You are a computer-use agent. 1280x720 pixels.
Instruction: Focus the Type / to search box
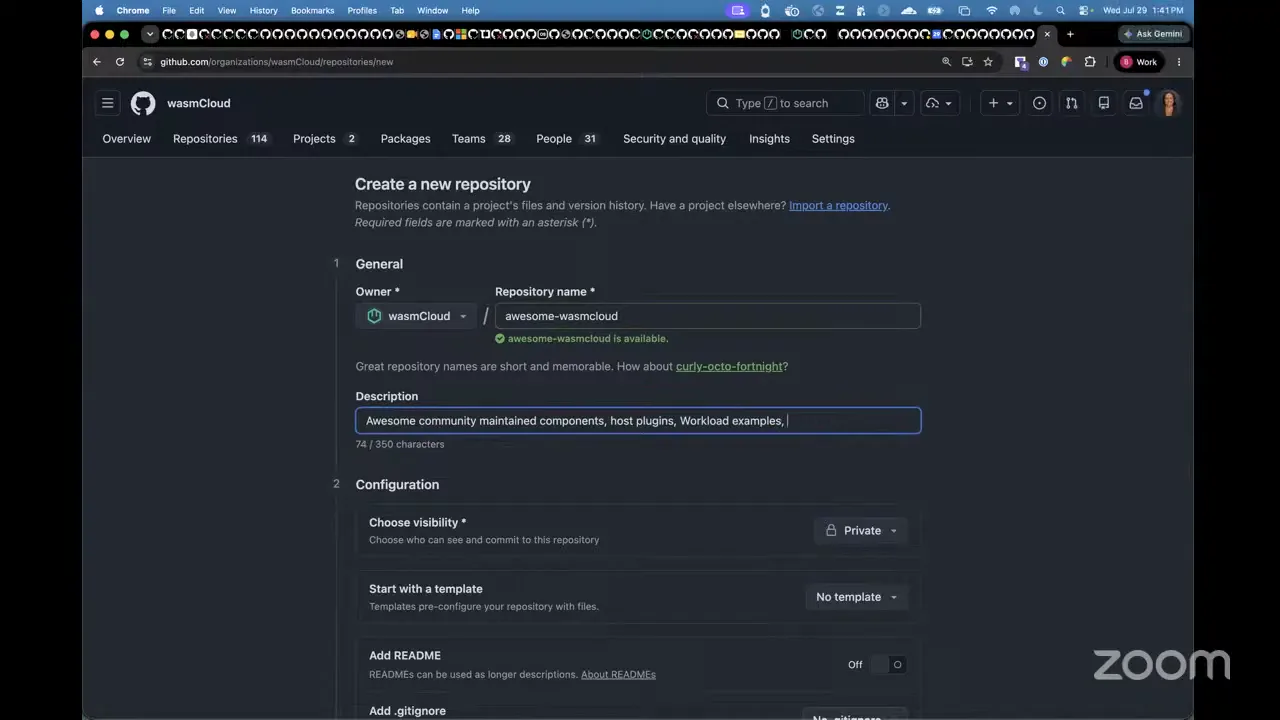point(785,103)
